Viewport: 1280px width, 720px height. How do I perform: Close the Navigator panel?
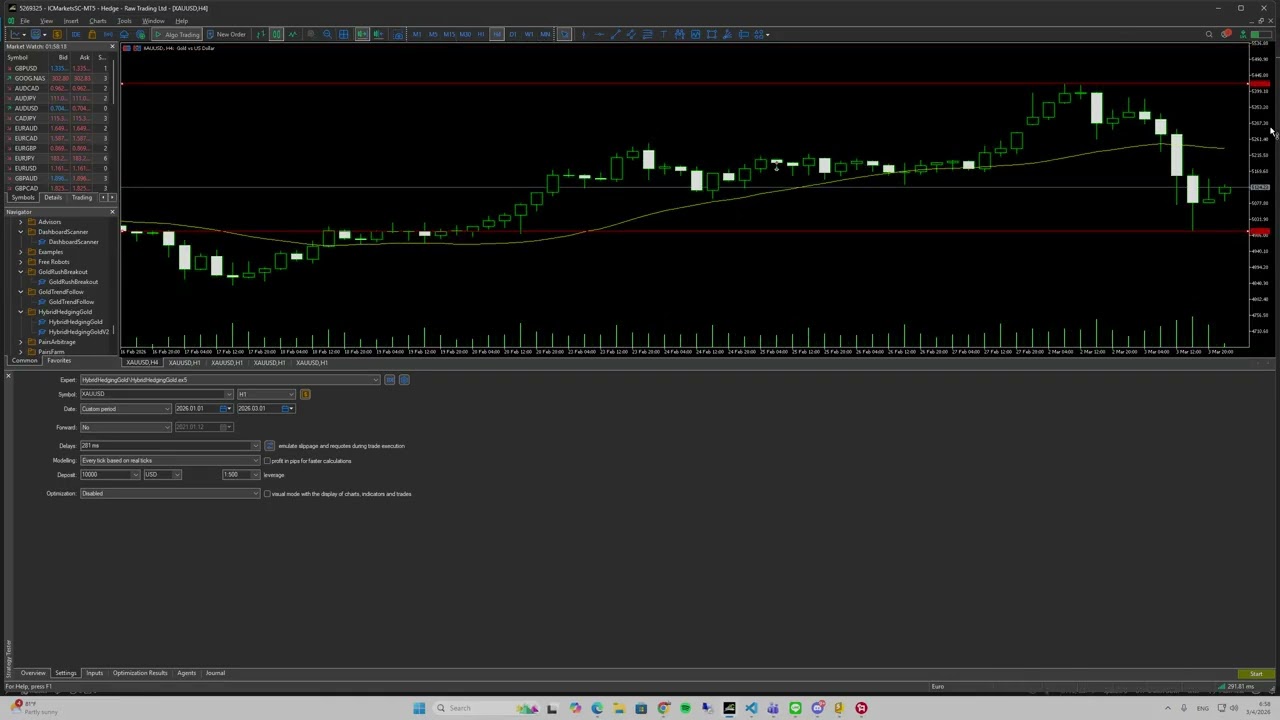(x=112, y=212)
